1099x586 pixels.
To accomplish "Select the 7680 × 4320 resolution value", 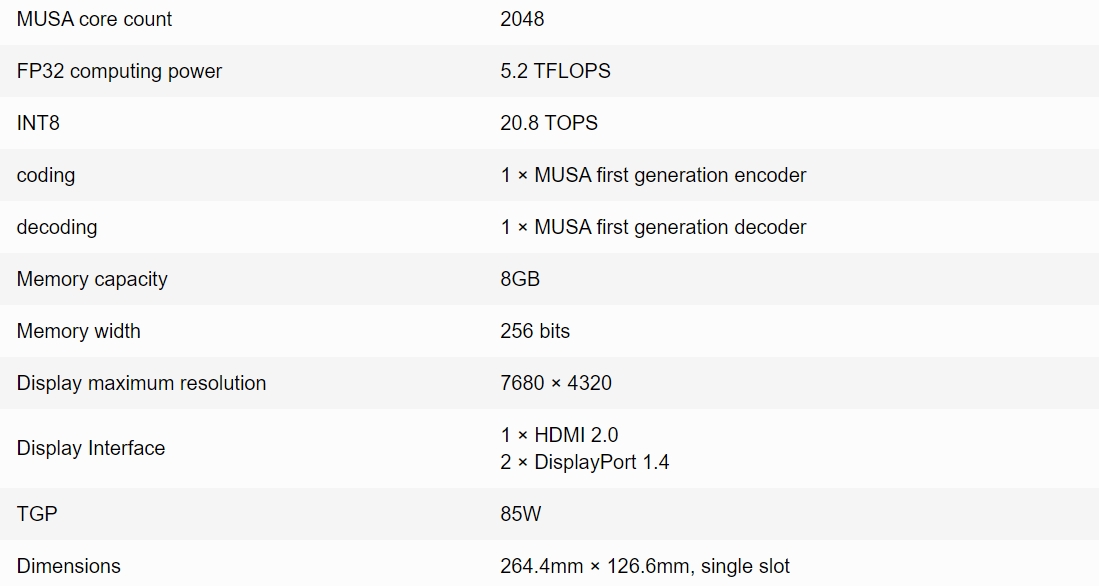I will pos(556,383).
